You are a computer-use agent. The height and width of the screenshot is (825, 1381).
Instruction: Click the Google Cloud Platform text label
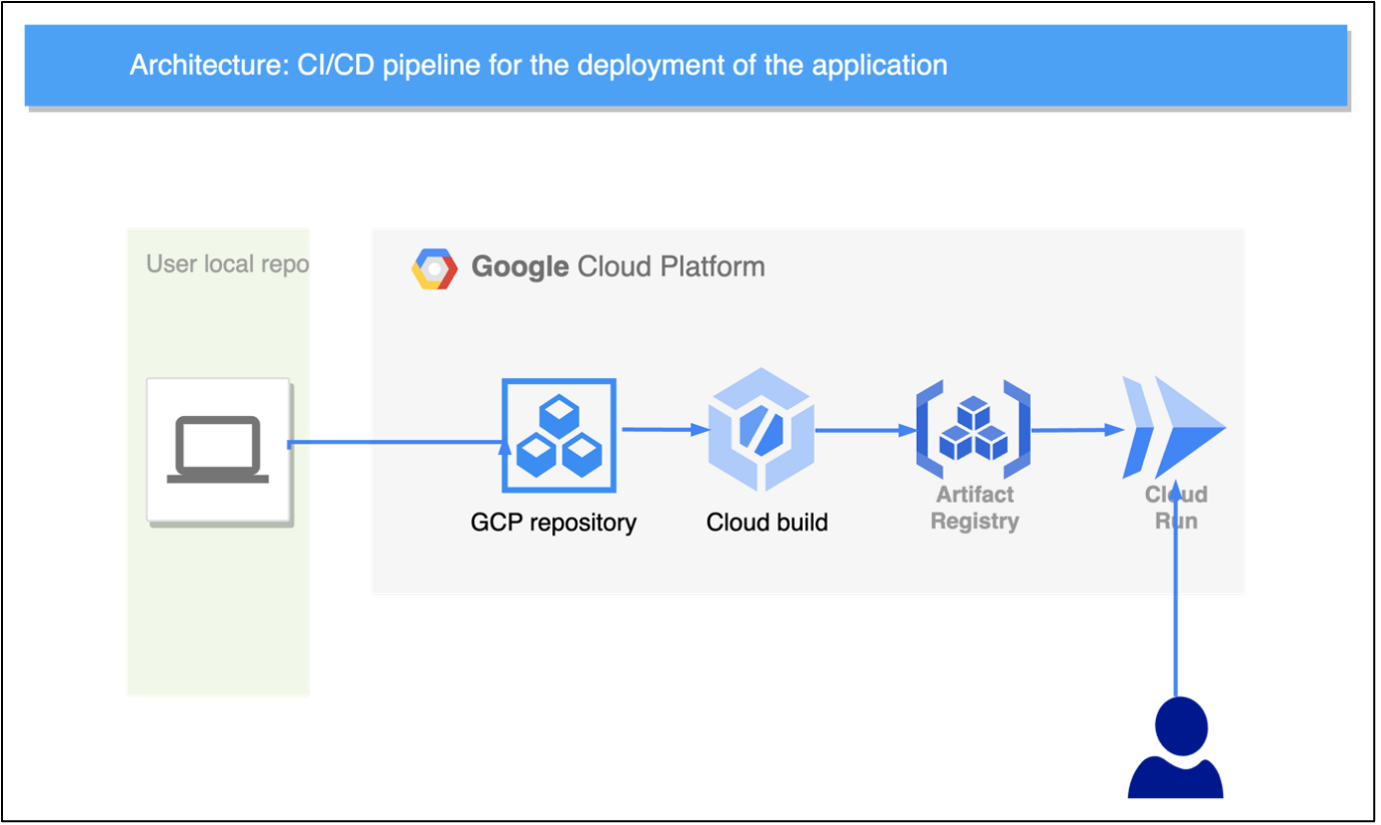pos(617,266)
